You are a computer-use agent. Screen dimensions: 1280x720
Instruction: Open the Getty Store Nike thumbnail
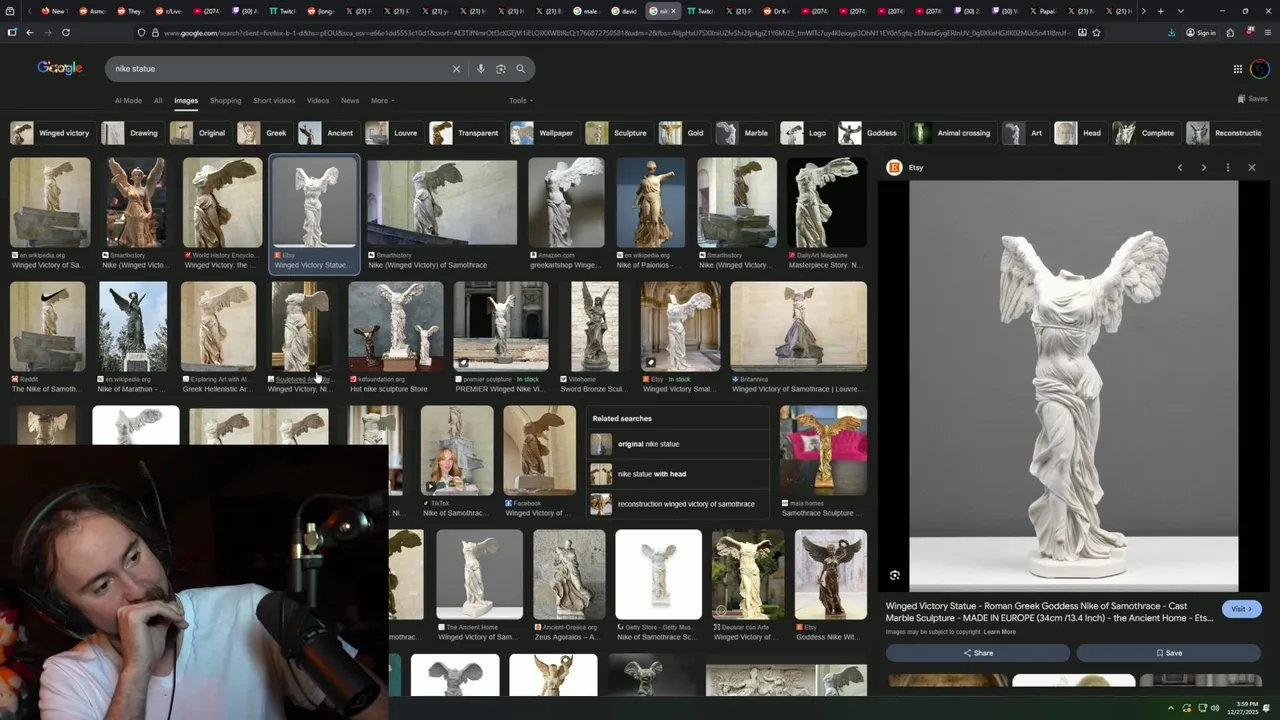pos(659,575)
